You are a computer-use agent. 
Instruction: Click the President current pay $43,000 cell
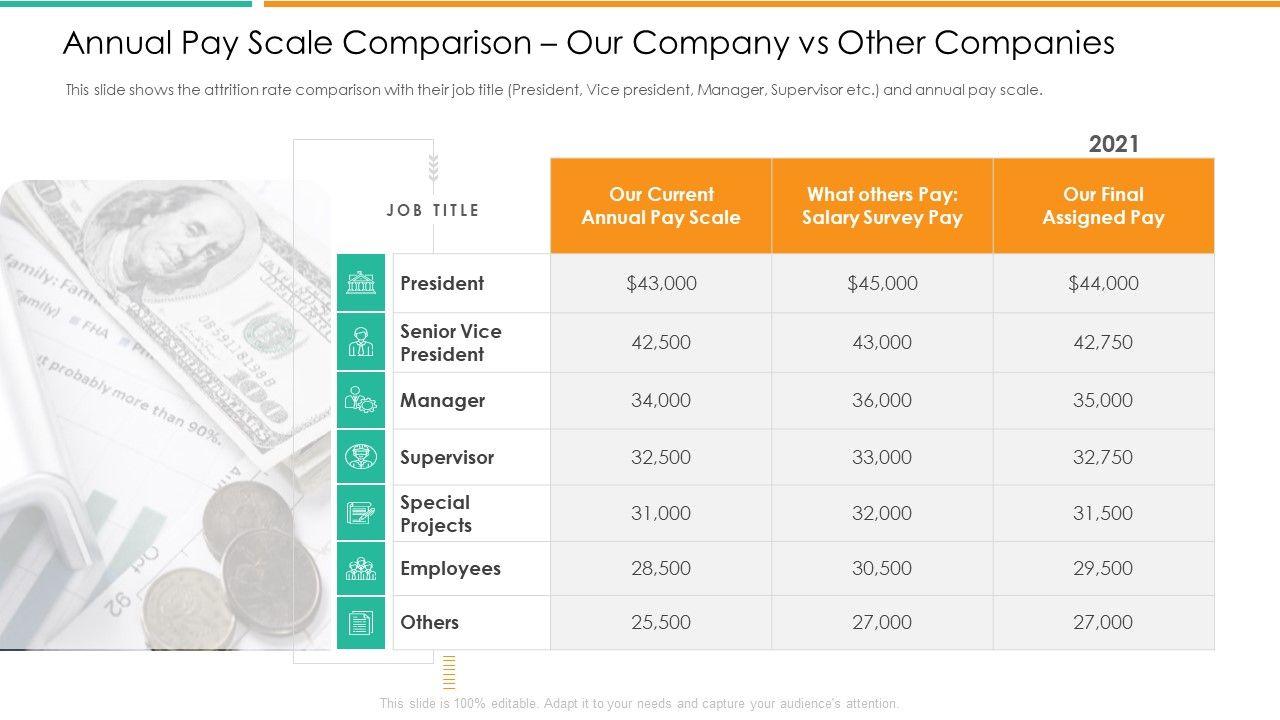point(661,283)
